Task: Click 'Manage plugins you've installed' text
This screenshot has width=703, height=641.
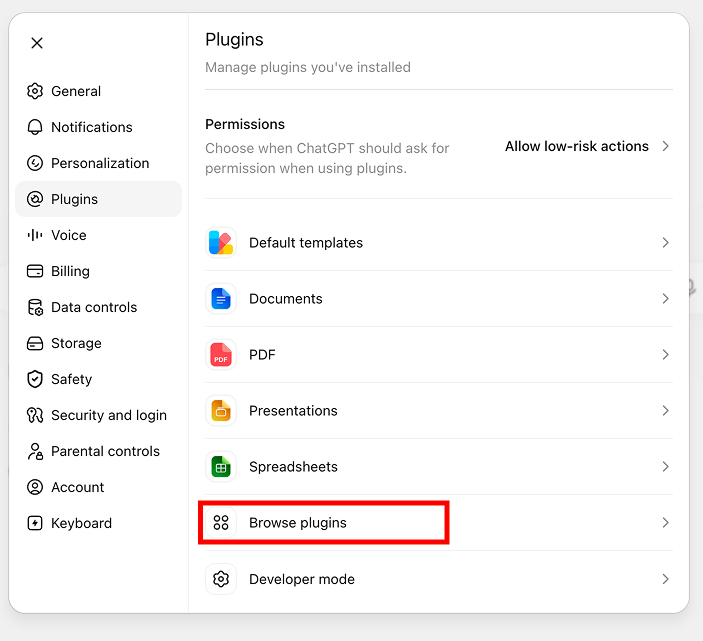Action: point(308,67)
